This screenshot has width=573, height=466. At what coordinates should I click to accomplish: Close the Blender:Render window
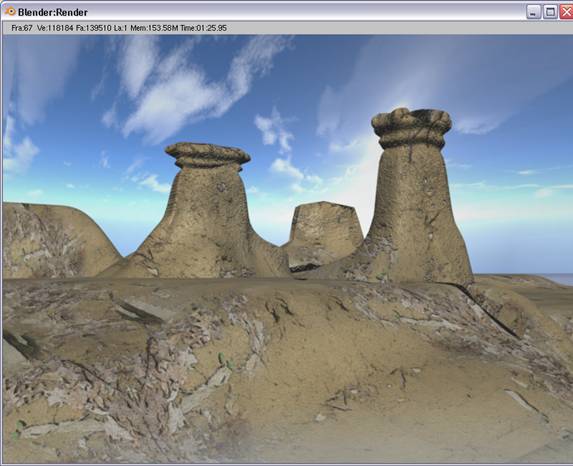coord(566,12)
